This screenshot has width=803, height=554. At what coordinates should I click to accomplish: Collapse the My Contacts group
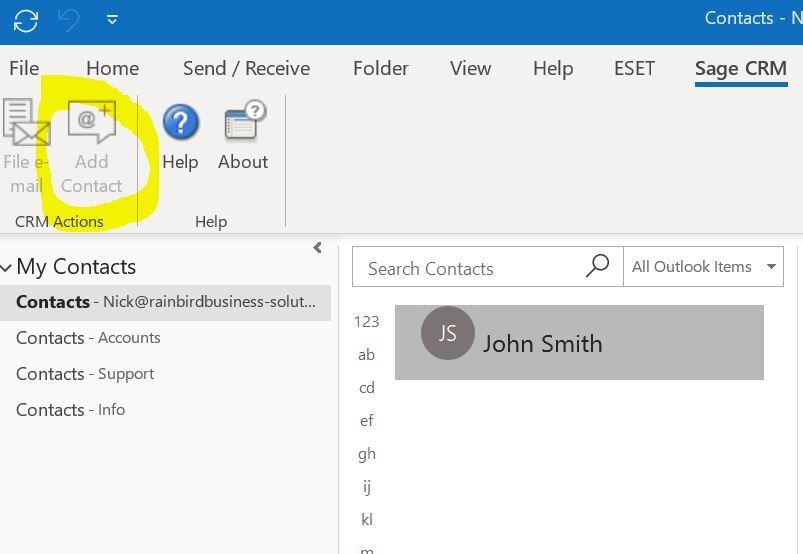pos(6,267)
